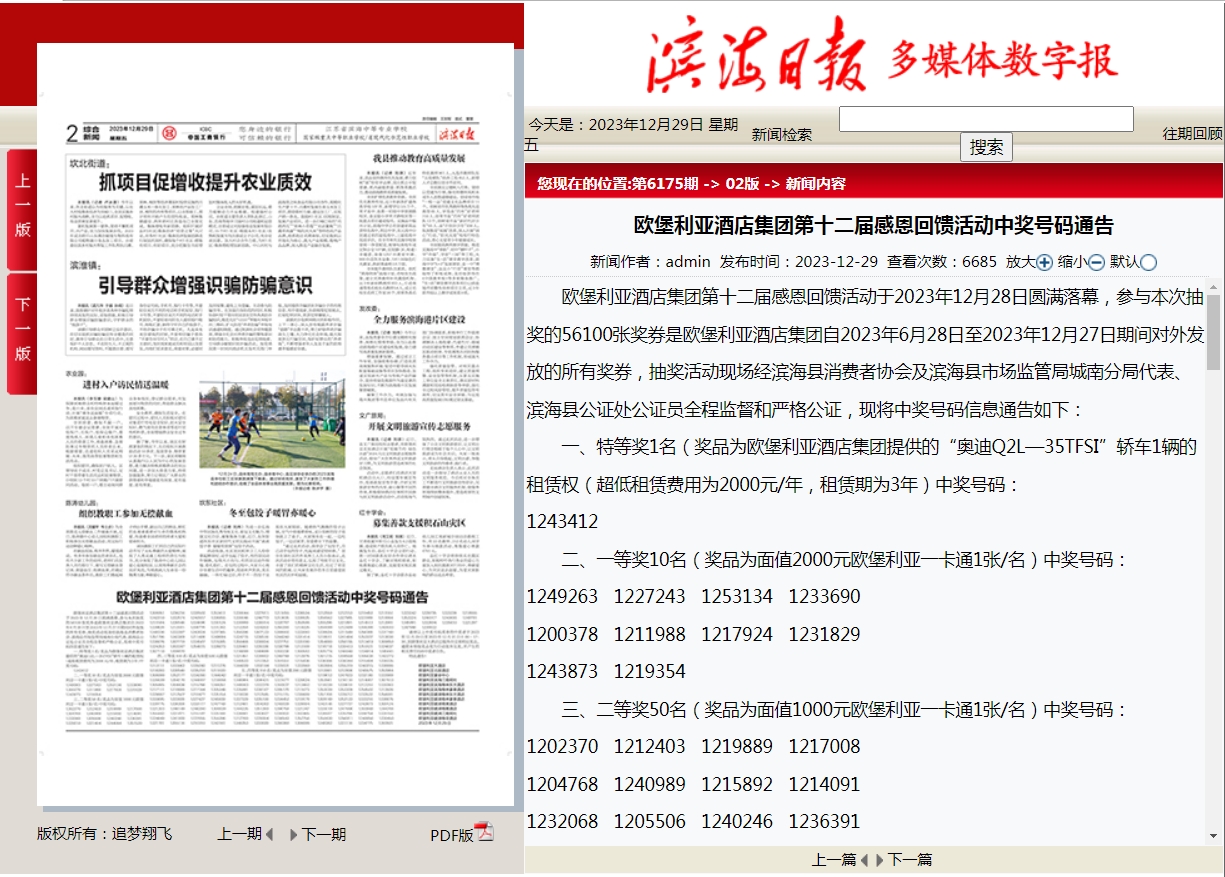Click the right arrow beside 下一期
The height and width of the screenshot is (877, 1225).
click(x=294, y=834)
